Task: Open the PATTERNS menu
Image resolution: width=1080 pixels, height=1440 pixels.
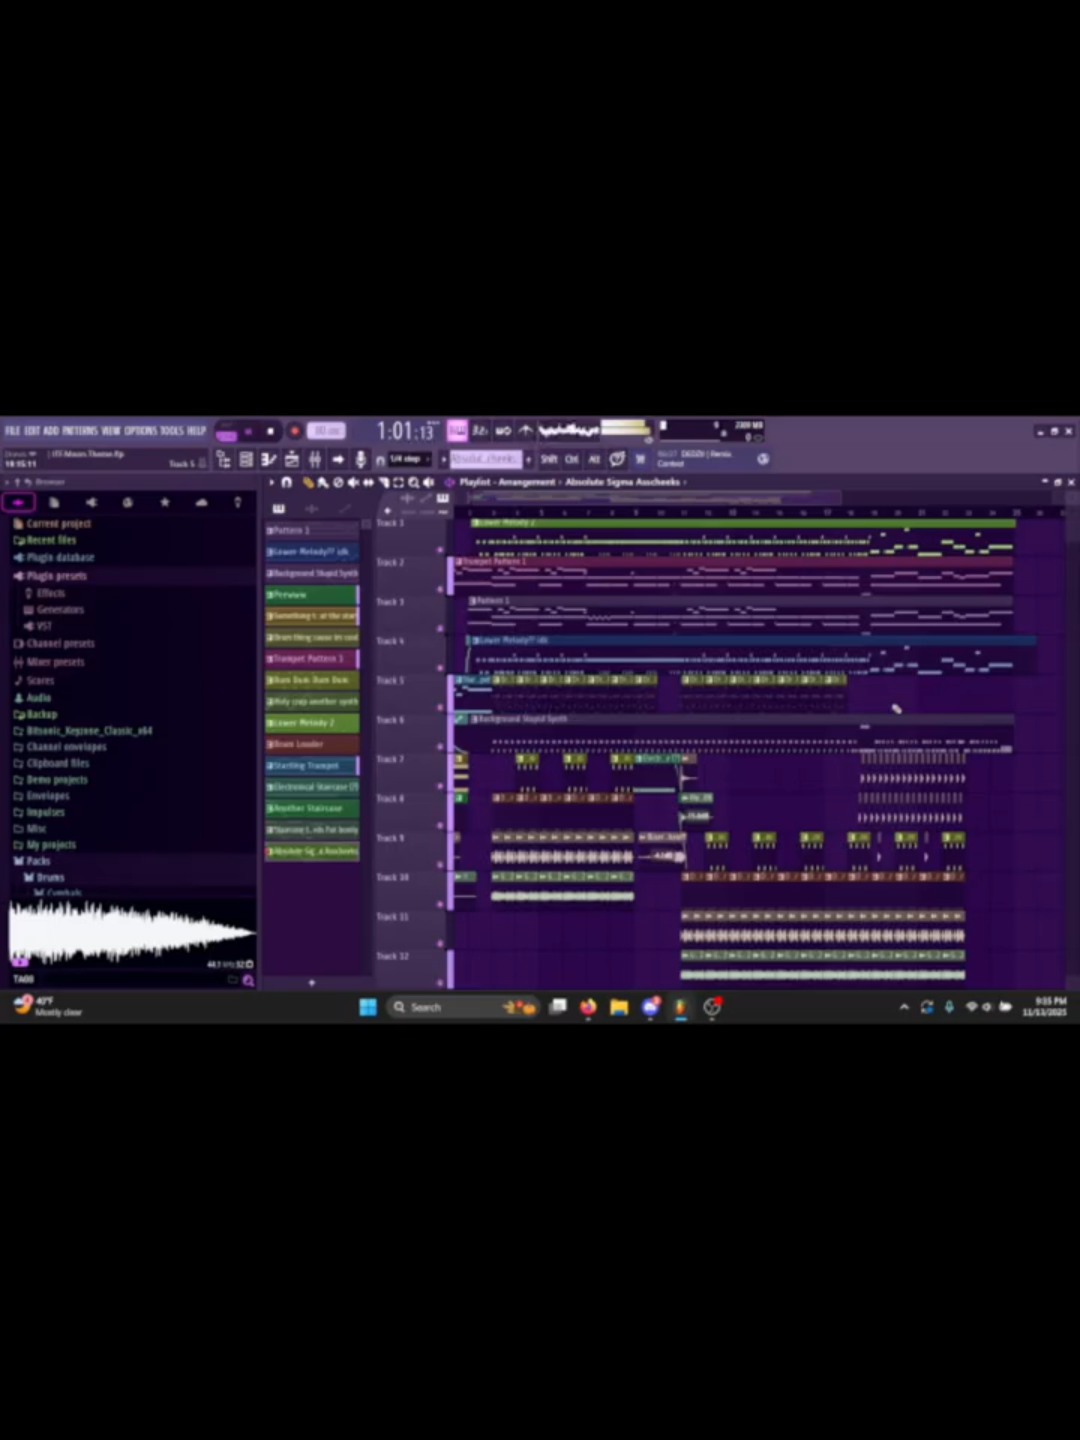Action: click(80, 431)
